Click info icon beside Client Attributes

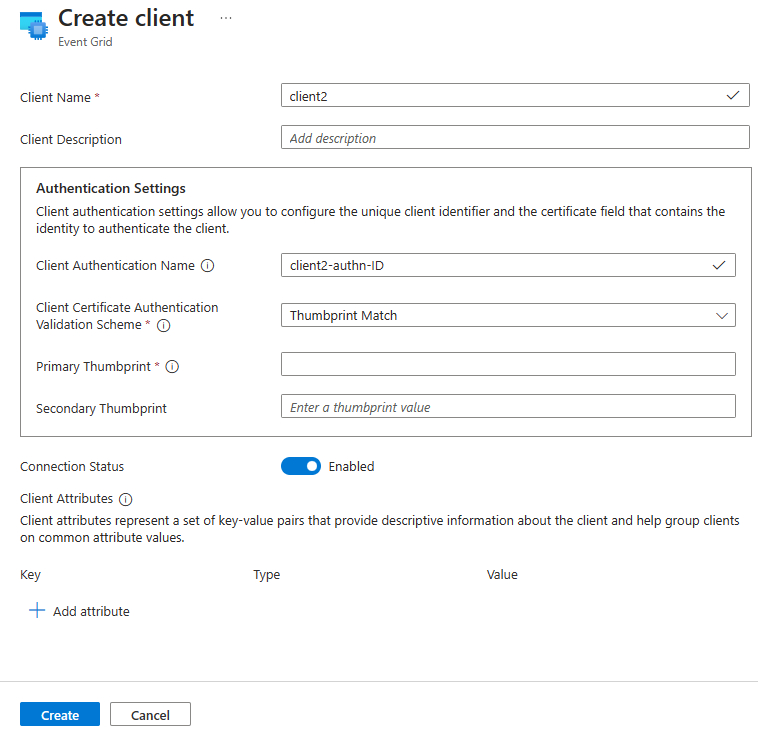126,499
